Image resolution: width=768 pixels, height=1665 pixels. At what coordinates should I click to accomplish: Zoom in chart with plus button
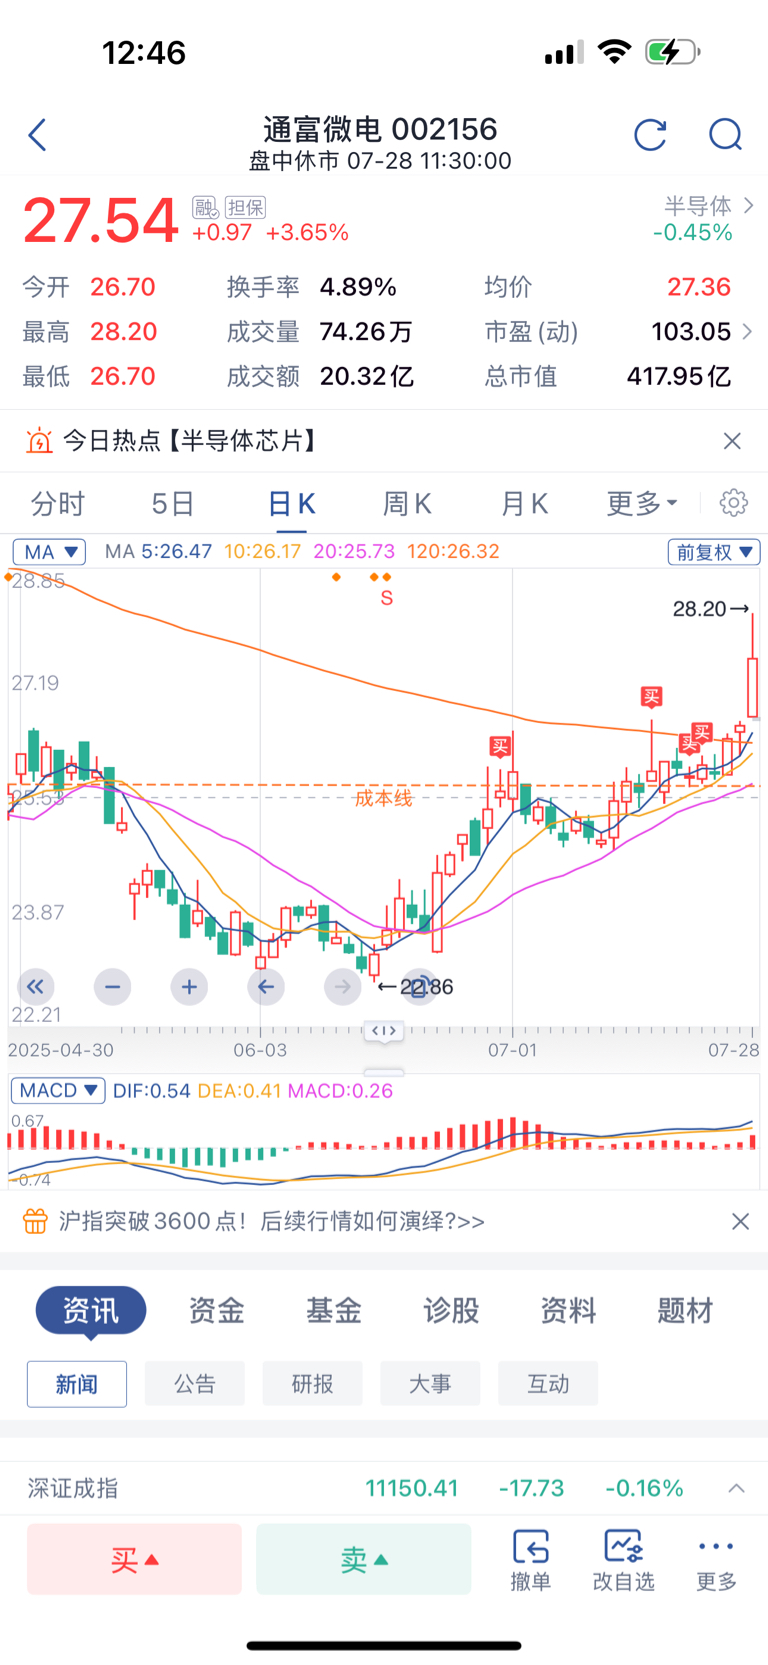tap(189, 987)
